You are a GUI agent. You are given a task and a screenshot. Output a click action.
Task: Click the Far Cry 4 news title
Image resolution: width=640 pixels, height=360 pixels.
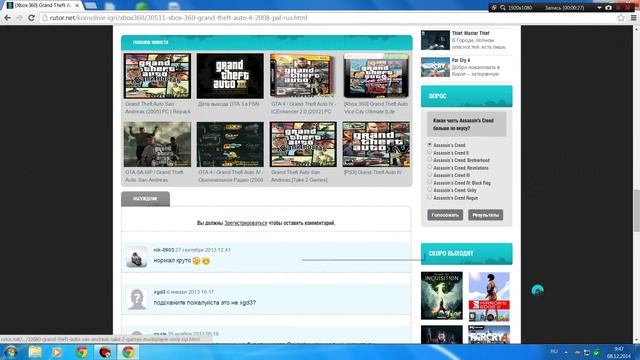pos(460,60)
